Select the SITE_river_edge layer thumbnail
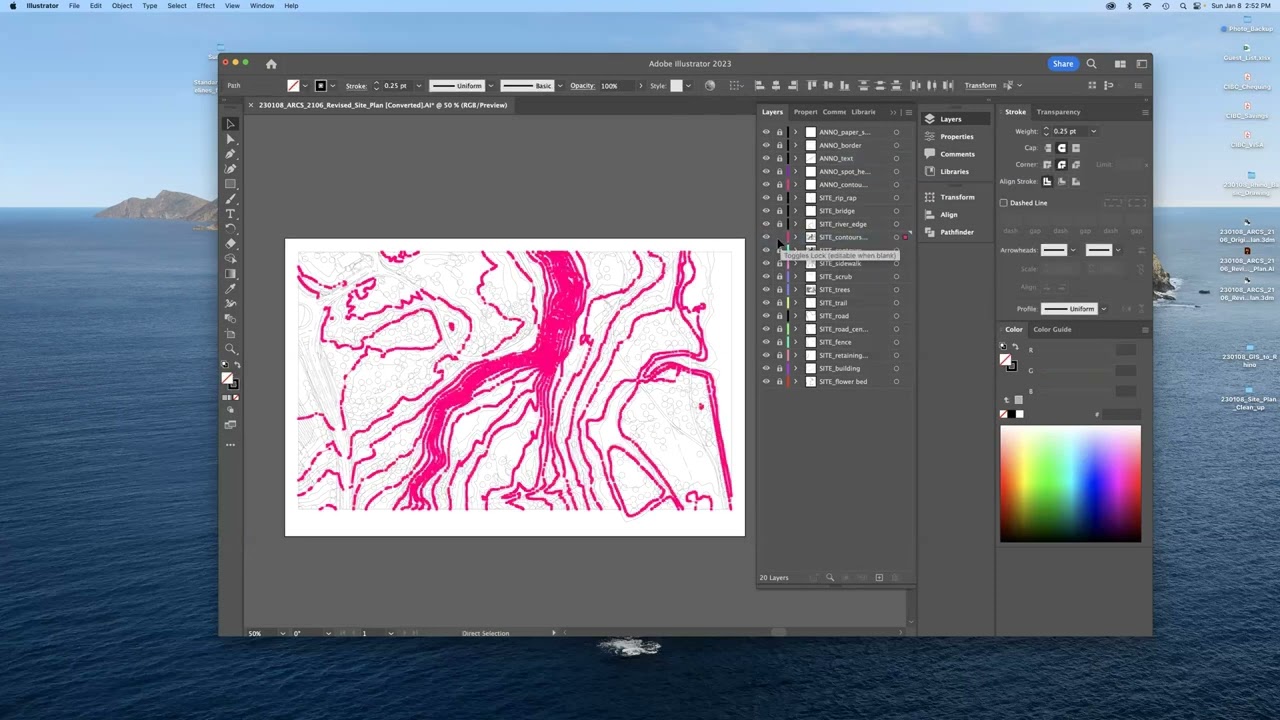1280x720 pixels. (811, 224)
